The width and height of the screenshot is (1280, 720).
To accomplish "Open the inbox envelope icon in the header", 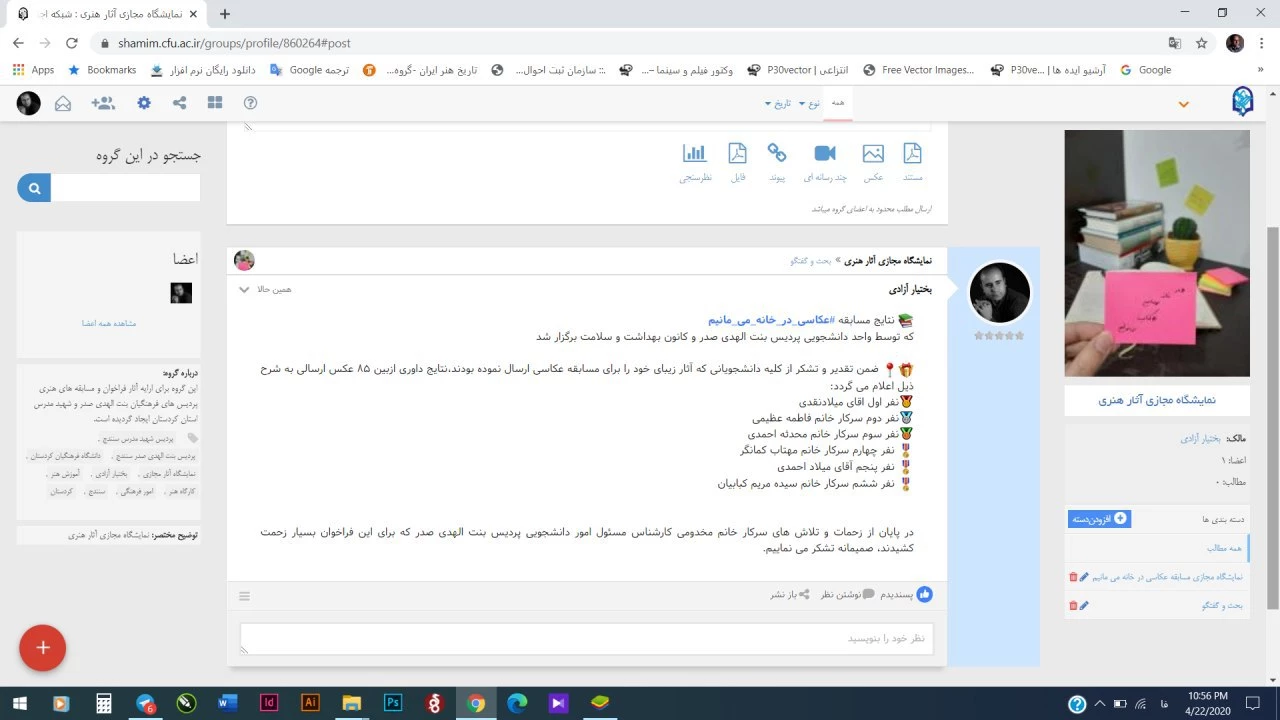I will point(63,103).
